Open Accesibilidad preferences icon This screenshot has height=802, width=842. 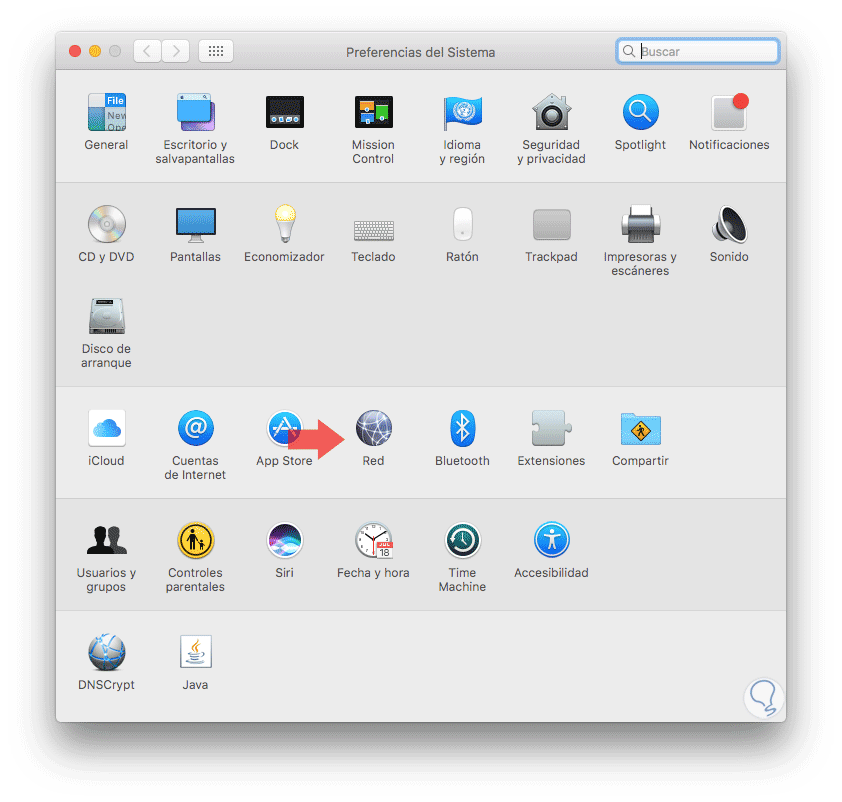(551, 540)
